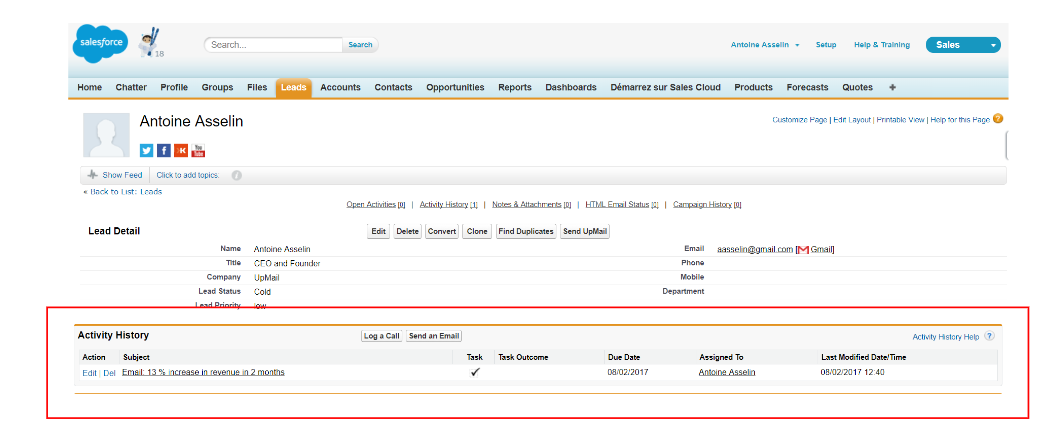The image size is (1061, 448).
Task: Click the topics info icon
Action: pos(237,175)
